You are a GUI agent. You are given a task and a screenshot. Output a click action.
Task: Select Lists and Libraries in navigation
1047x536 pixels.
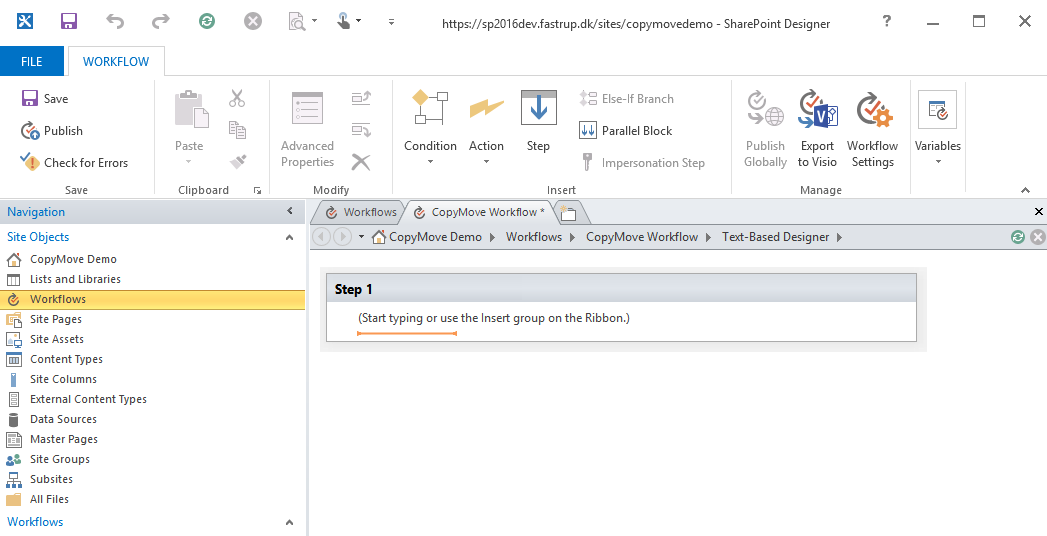[x=75, y=279]
